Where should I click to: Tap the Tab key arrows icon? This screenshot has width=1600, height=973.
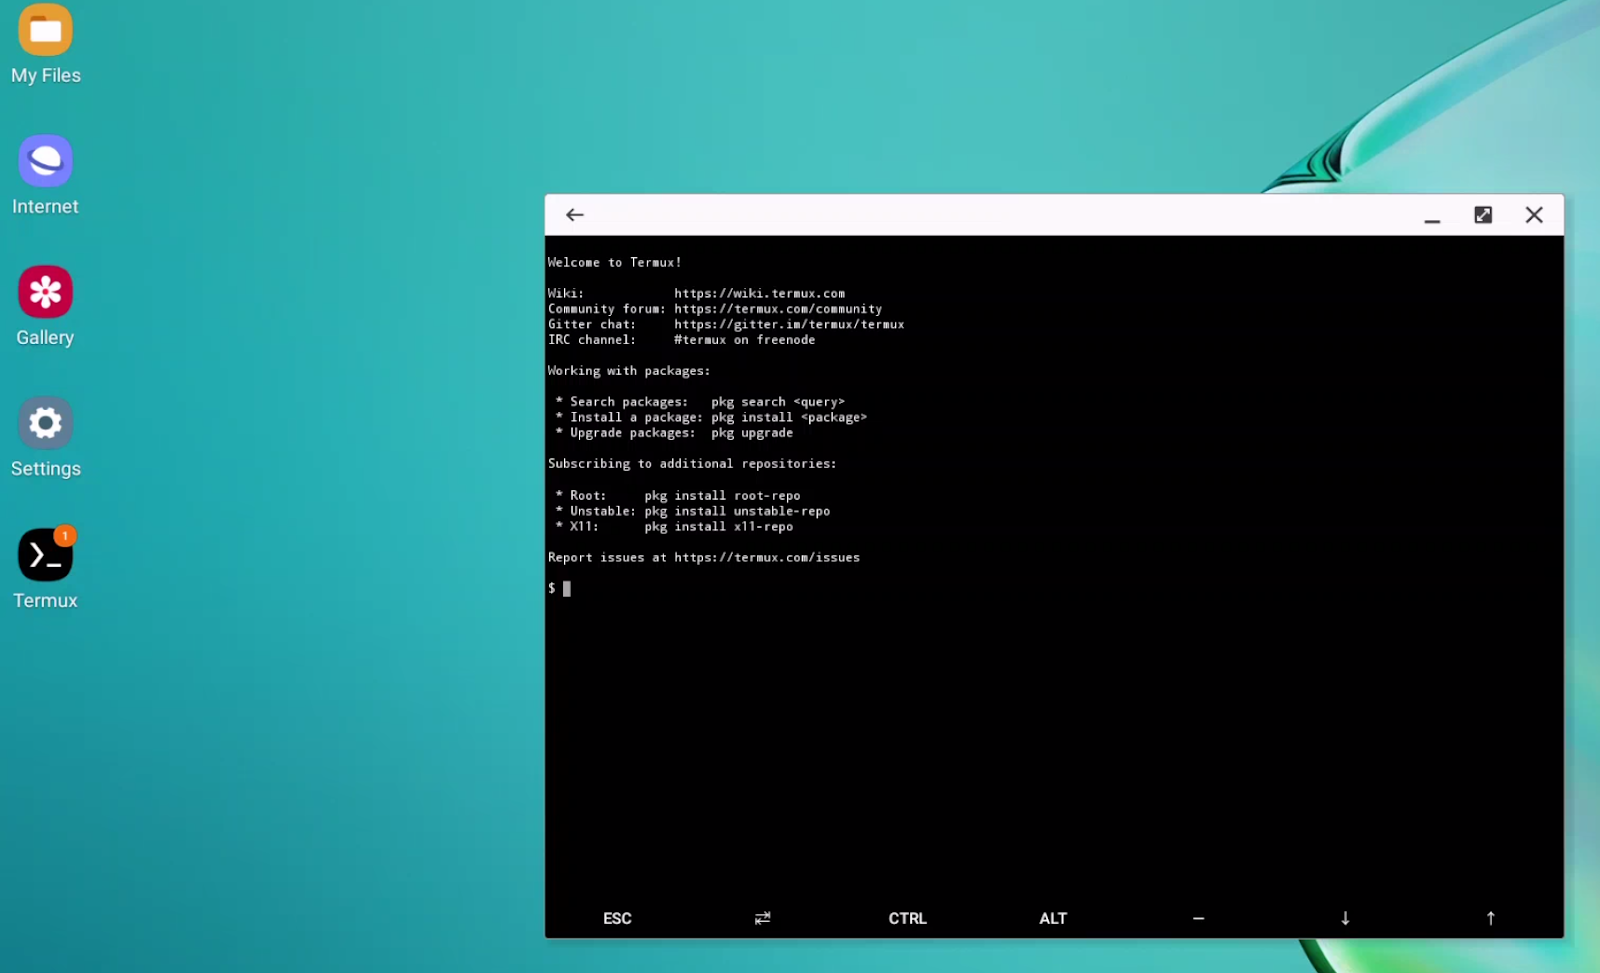pyautogui.click(x=762, y=918)
